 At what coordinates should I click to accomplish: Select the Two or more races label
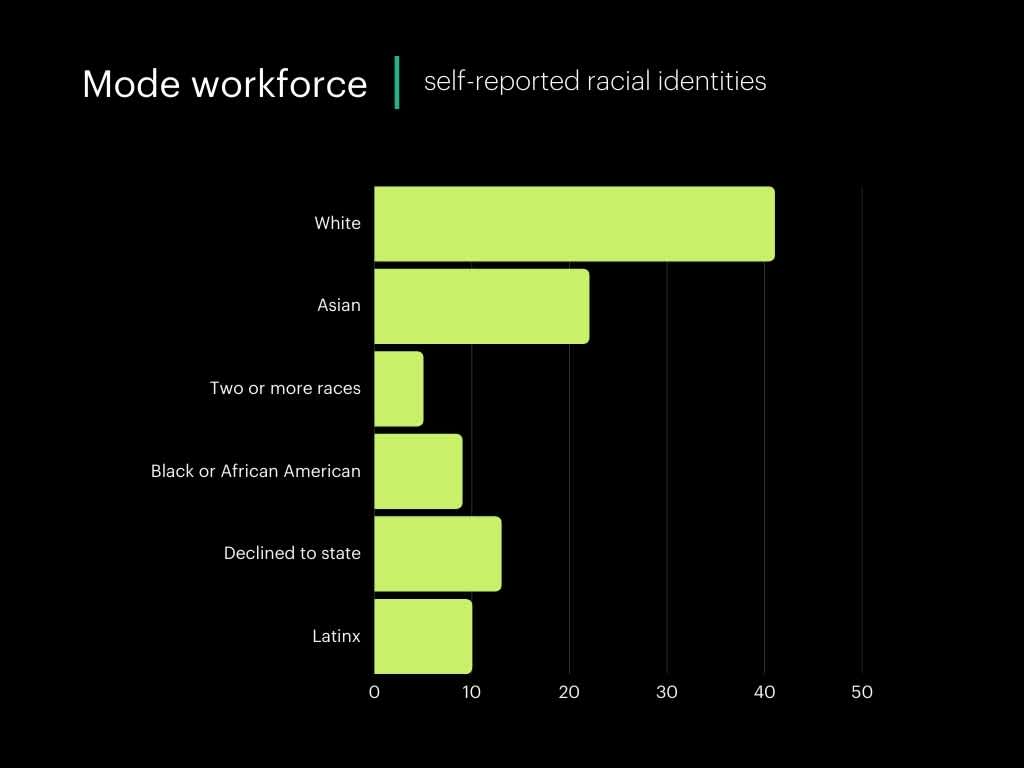click(286, 388)
